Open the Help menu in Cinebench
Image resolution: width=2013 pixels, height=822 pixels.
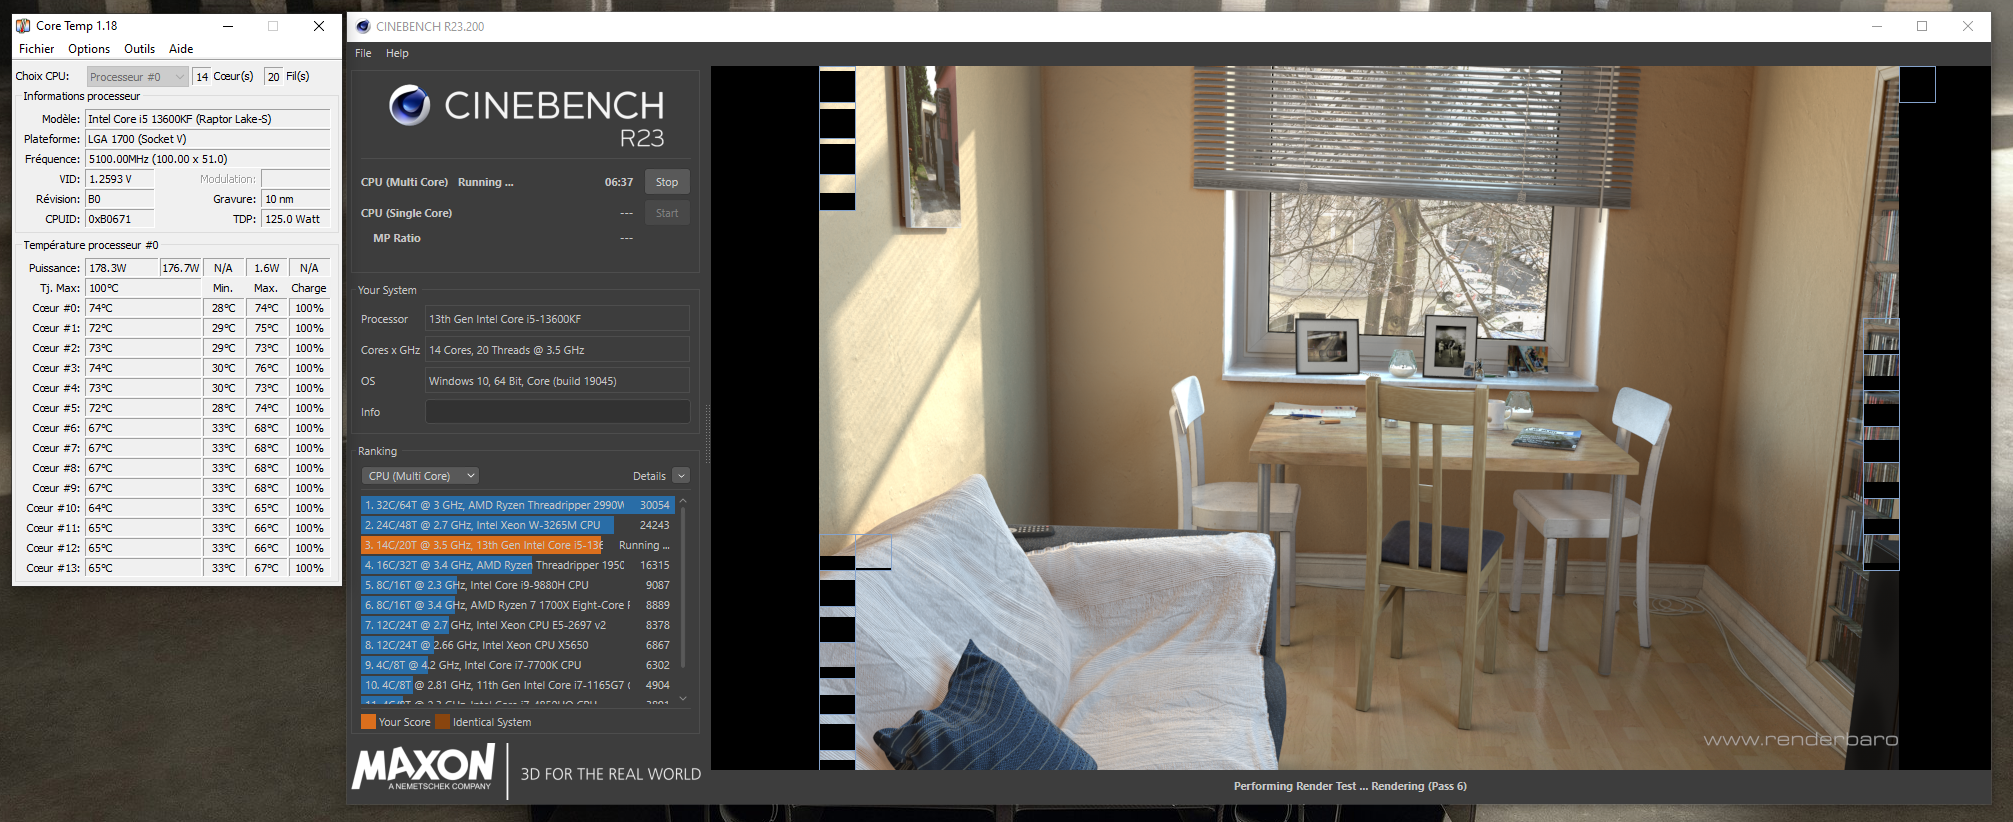coord(397,54)
